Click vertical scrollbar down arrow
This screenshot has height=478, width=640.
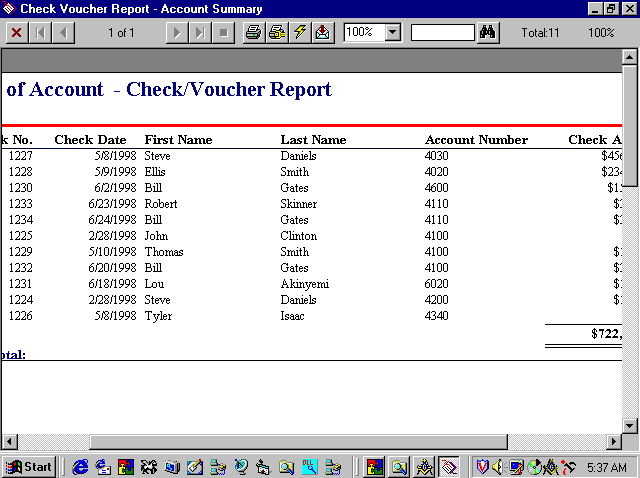click(x=630, y=425)
